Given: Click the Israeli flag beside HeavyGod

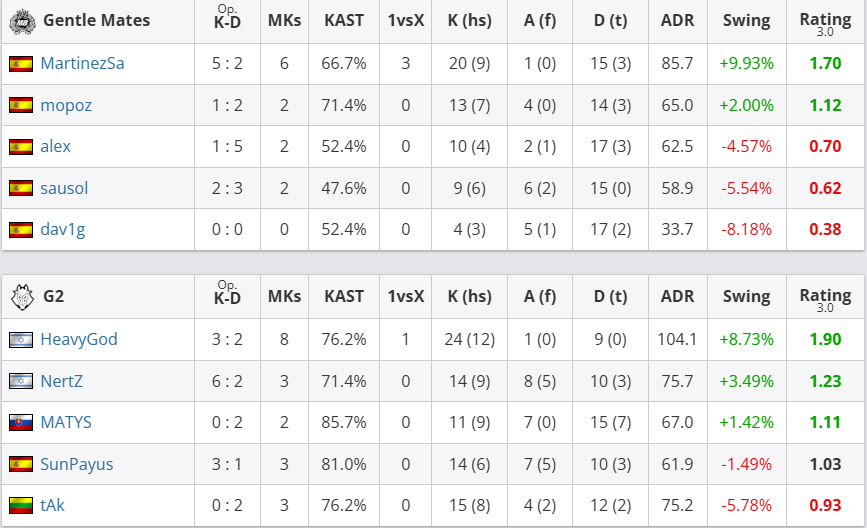Looking at the screenshot, I should click(x=20, y=339).
